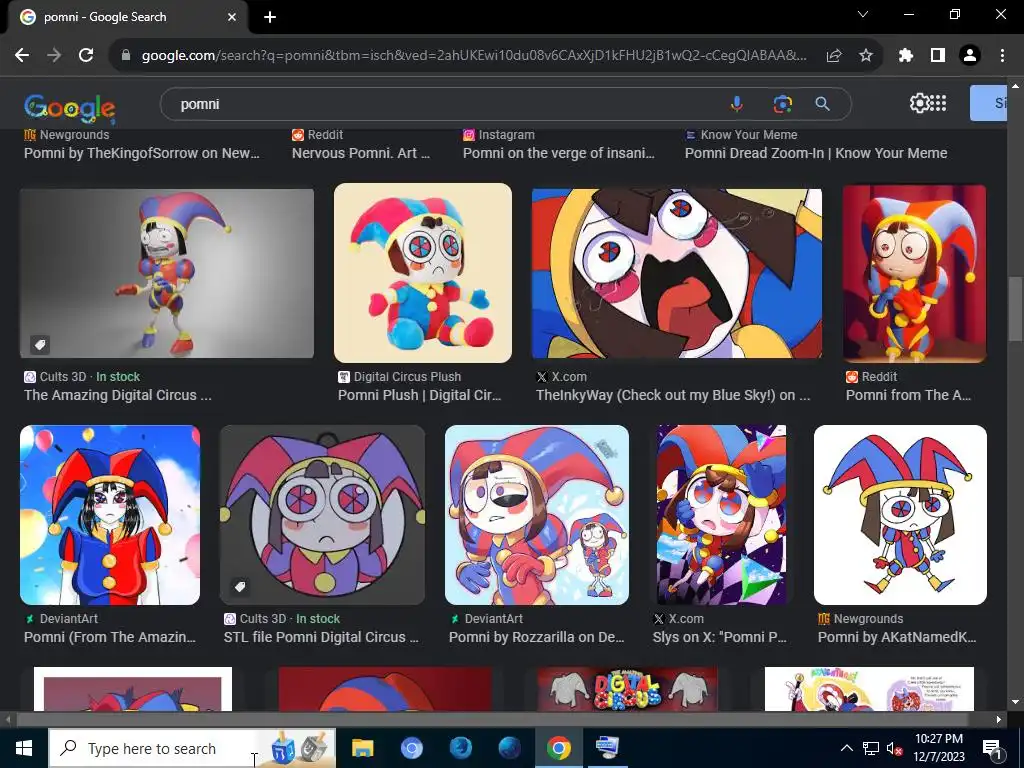
Task: Open the Cults 3D grey Pomni model thumbnail
Action: [x=167, y=274]
